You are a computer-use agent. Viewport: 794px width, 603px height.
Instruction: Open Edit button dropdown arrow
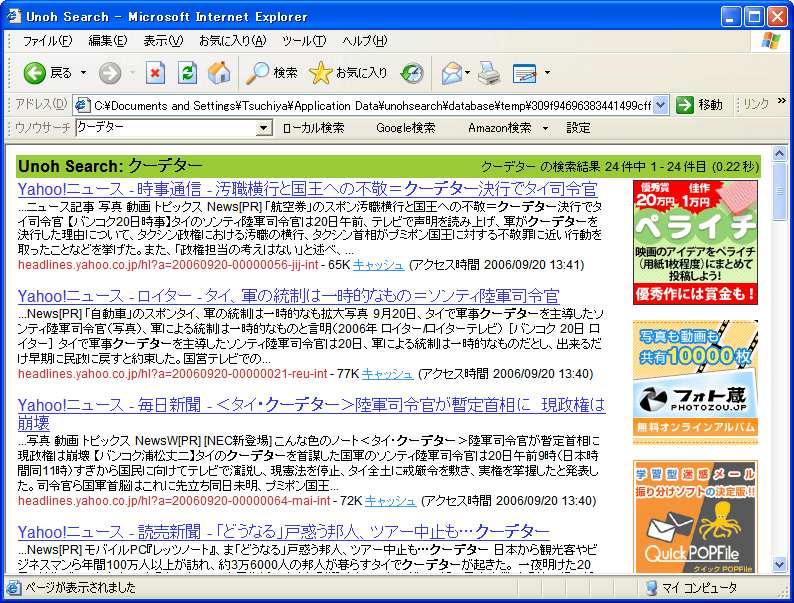(547, 73)
